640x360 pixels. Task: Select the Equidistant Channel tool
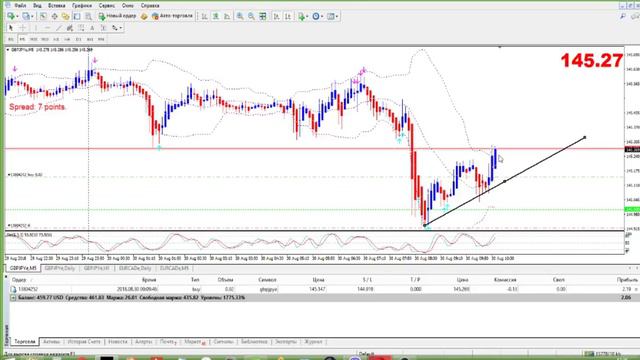(70, 28)
